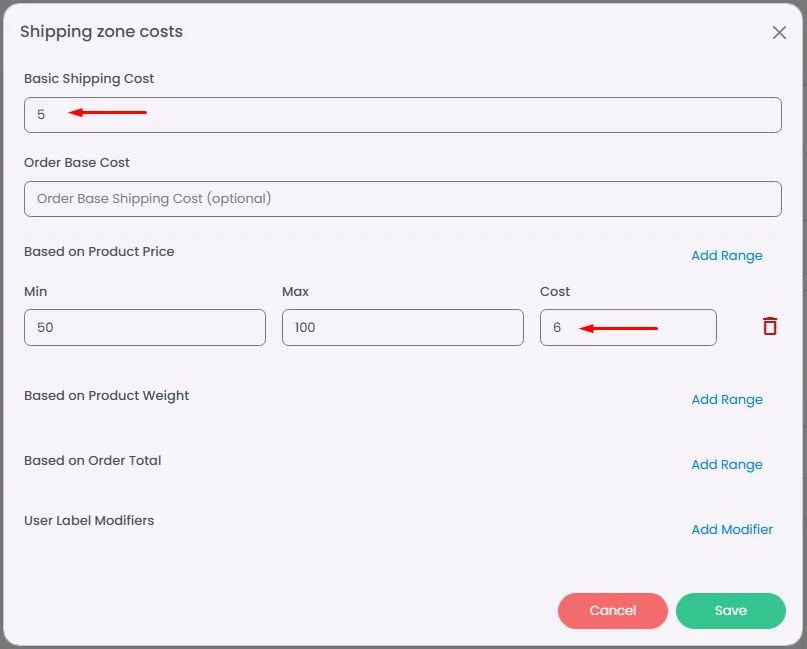The height and width of the screenshot is (649, 807).
Task: Focus the Basic Shipping Cost field
Action: tap(402, 115)
